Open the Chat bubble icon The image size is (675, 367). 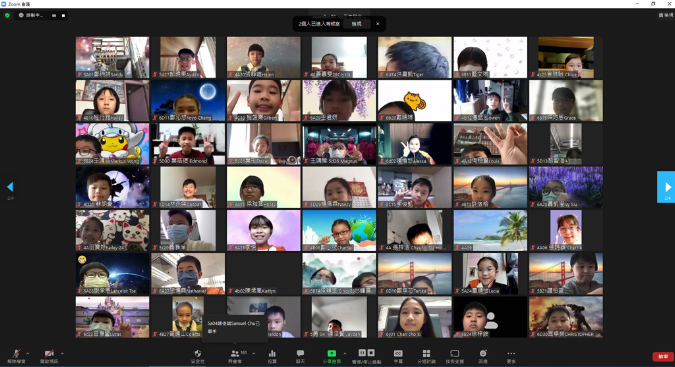click(300, 356)
